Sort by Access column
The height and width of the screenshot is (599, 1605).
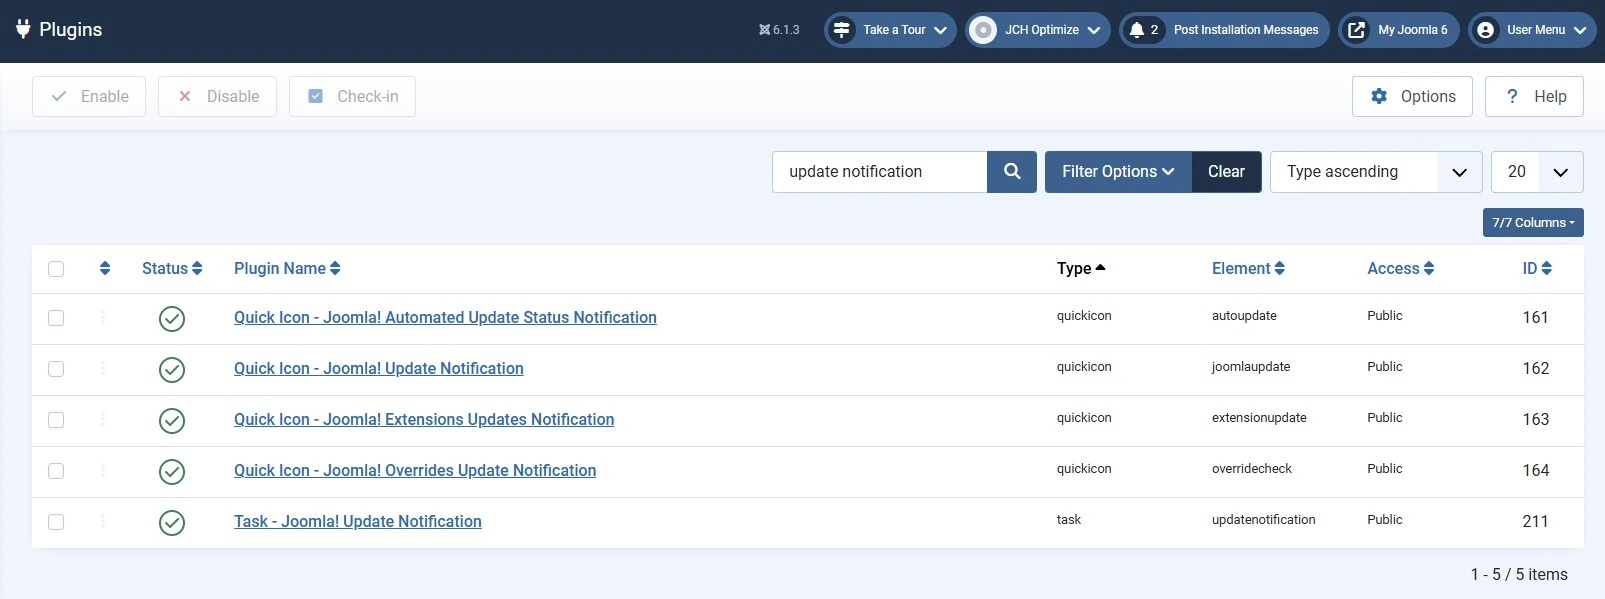click(x=1401, y=268)
